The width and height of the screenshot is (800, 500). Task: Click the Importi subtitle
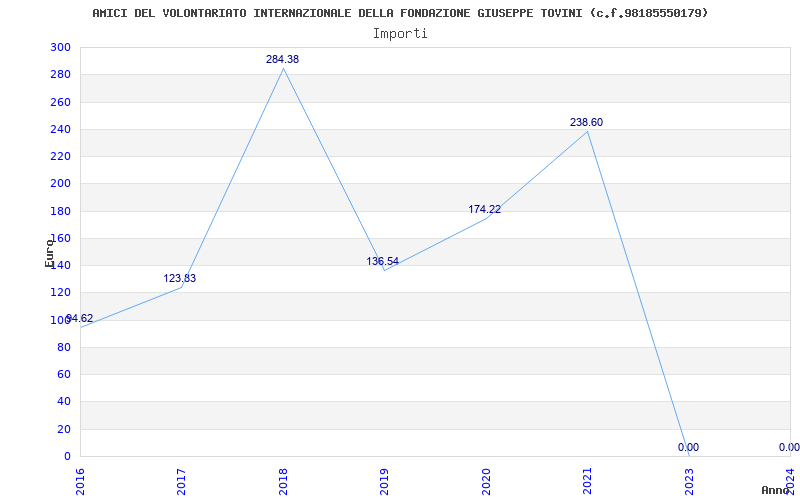point(400,34)
